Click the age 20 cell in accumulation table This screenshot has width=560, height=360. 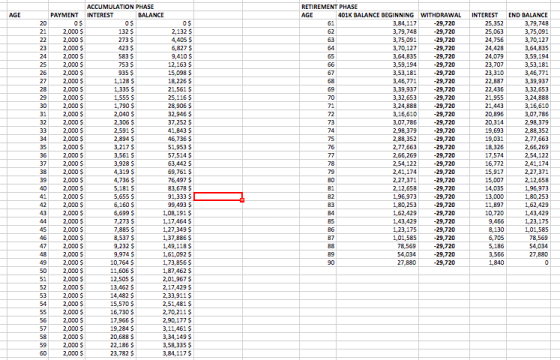(x=28, y=23)
